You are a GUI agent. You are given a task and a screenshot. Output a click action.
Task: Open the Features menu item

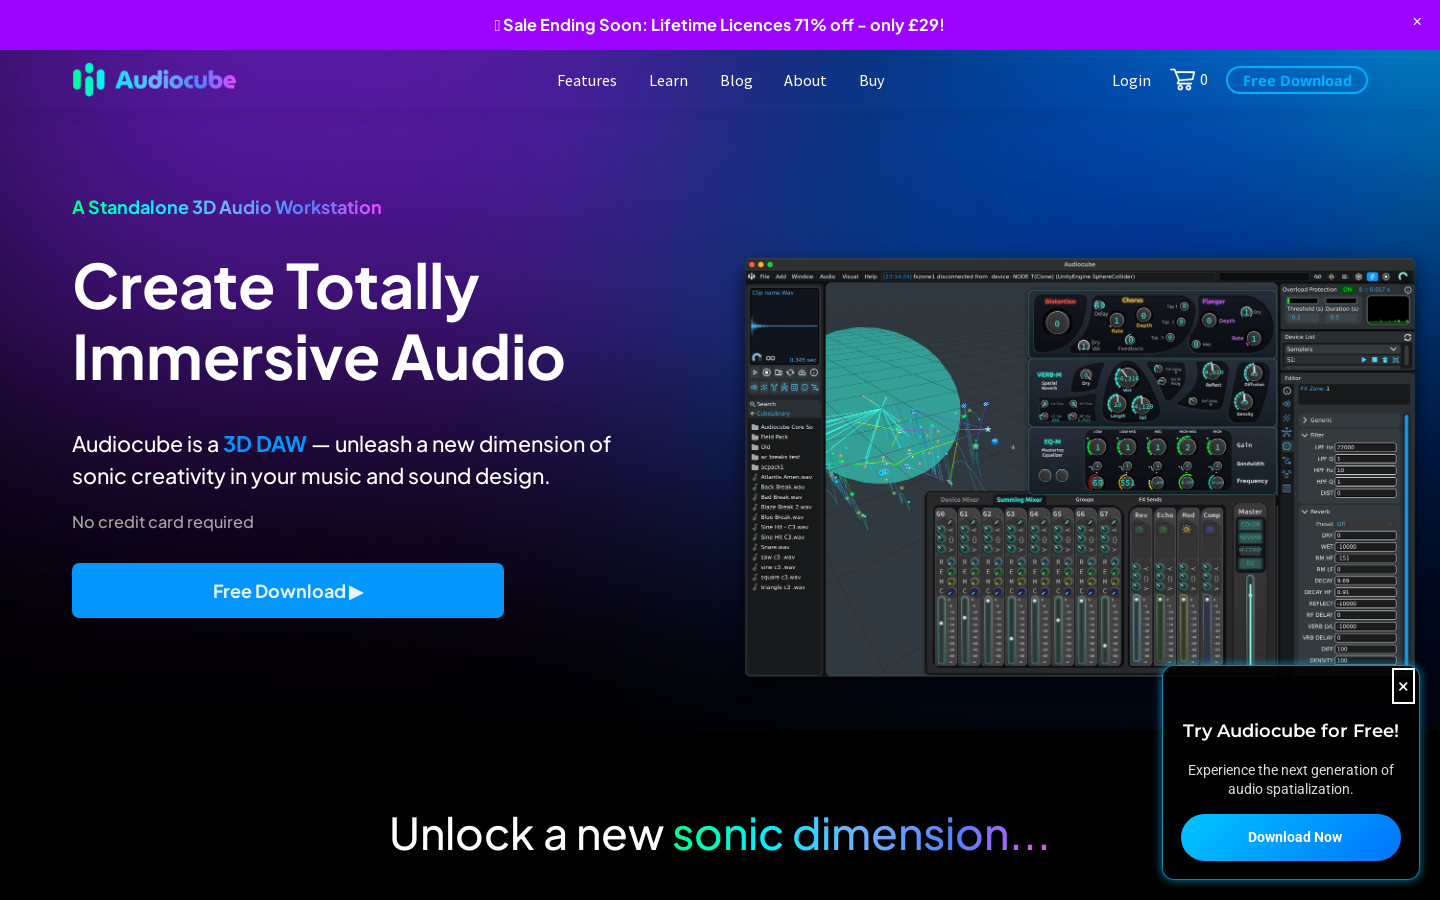coord(587,81)
